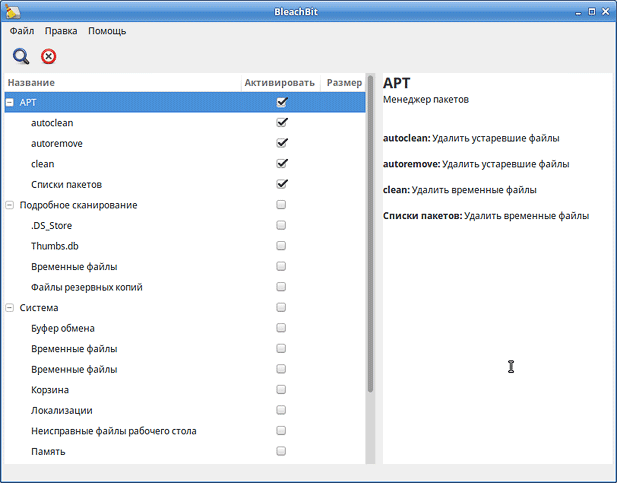Select the autoclean row
The height and width of the screenshot is (483, 617).
[x=185, y=123]
